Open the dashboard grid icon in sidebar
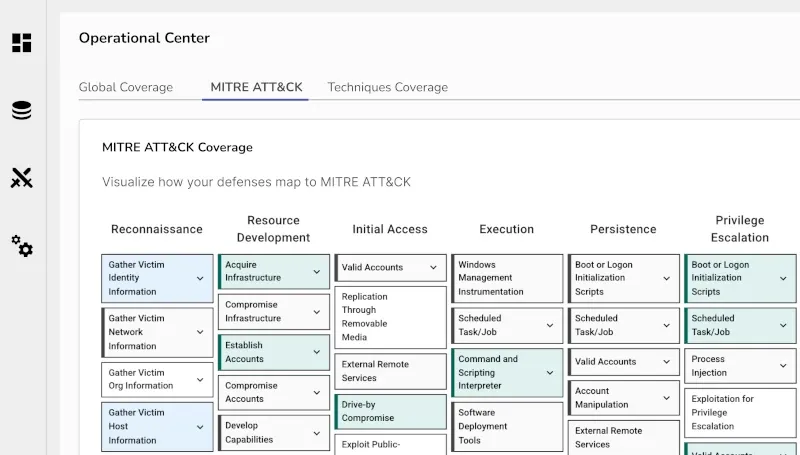This screenshot has height=455, width=800. pos(21,43)
